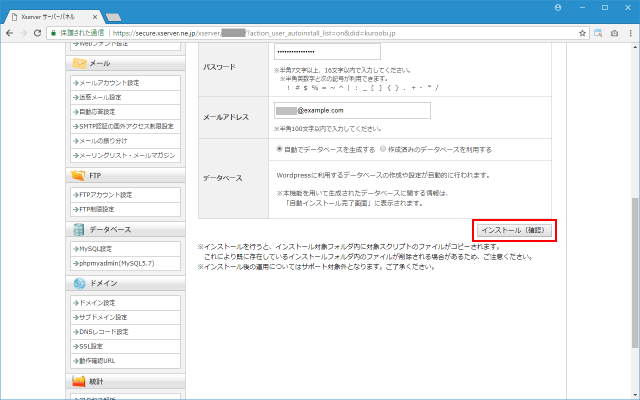The height and width of the screenshot is (400, 640).
Task: Click the address bar URL
Action: (254, 33)
